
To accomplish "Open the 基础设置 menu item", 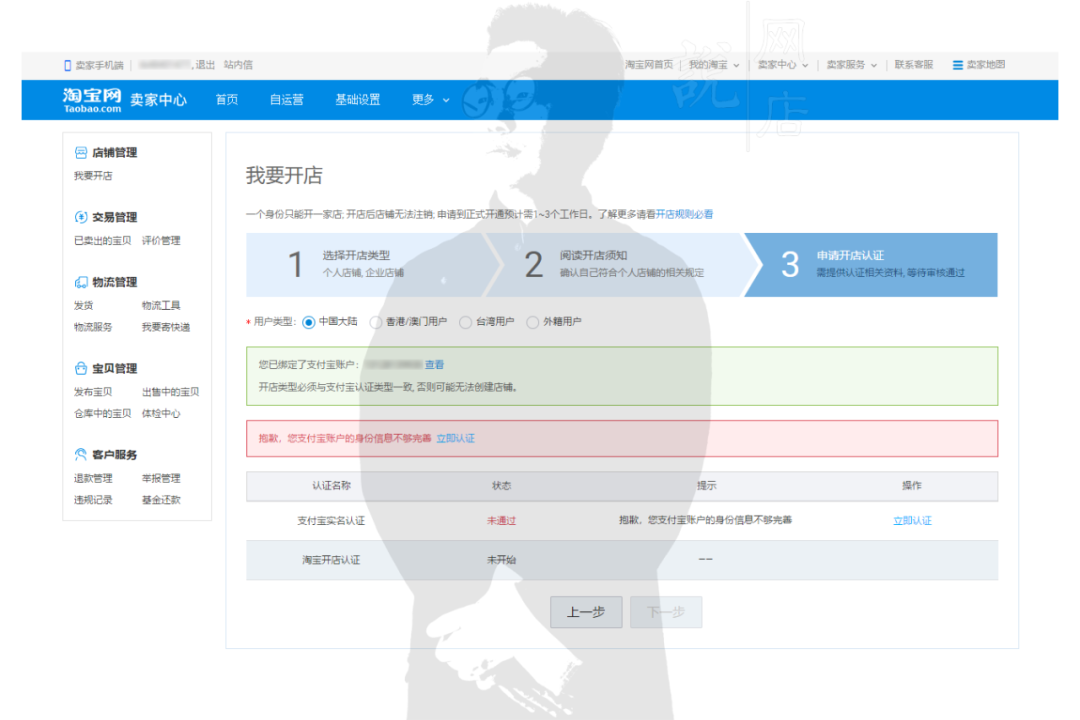I will 358,99.
